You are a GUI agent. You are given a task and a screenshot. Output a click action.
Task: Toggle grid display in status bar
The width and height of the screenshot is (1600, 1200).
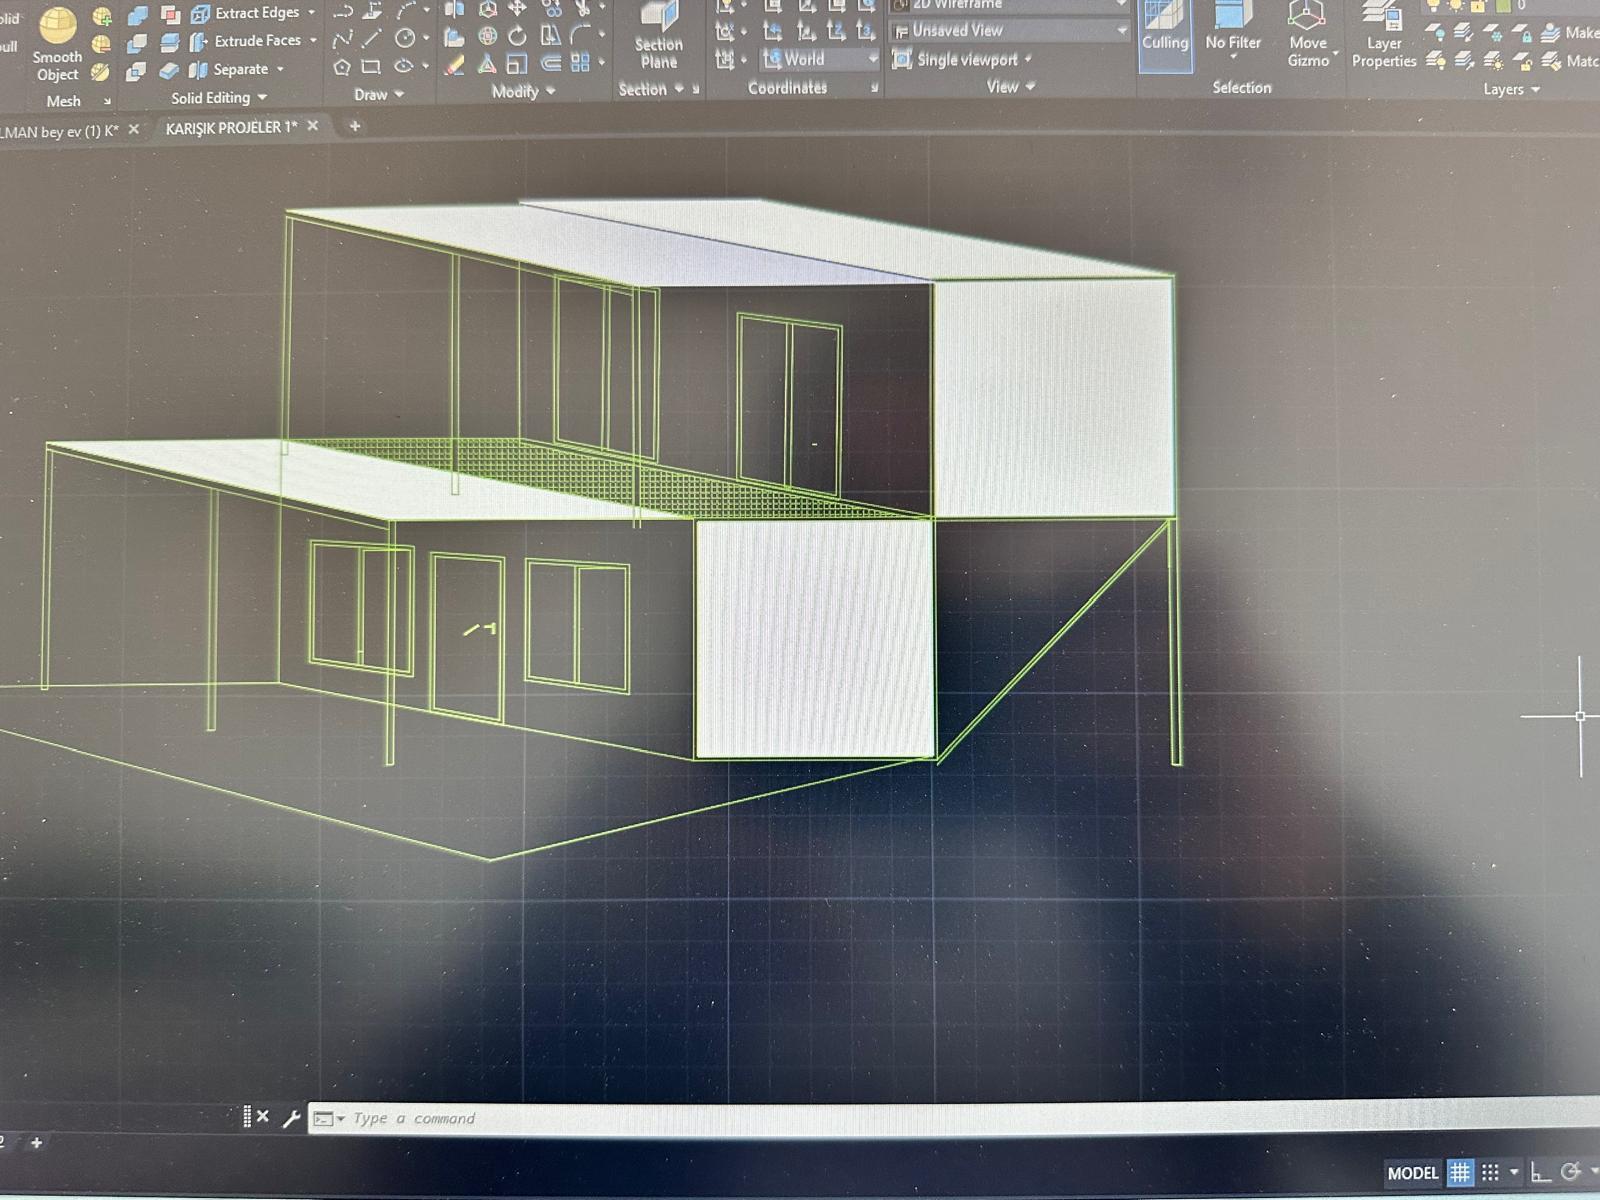click(1460, 1172)
